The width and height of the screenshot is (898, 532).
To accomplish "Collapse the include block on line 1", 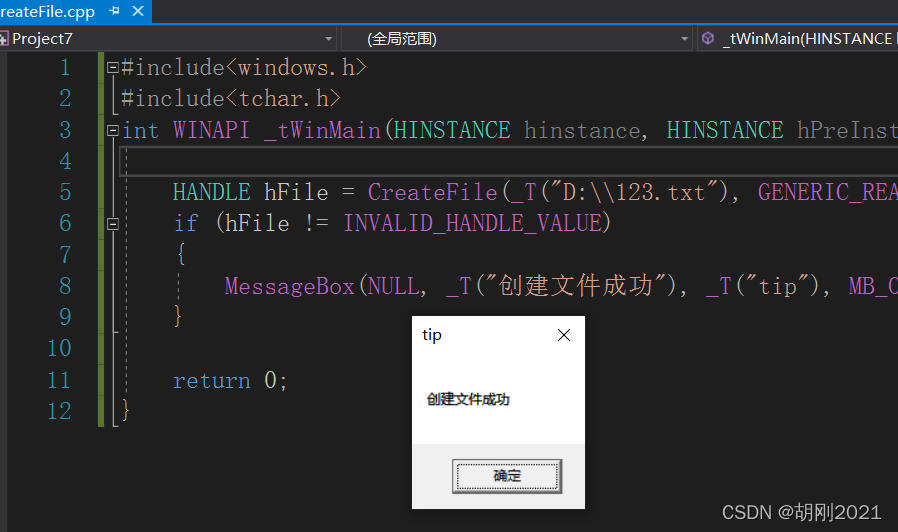I will [x=113, y=68].
